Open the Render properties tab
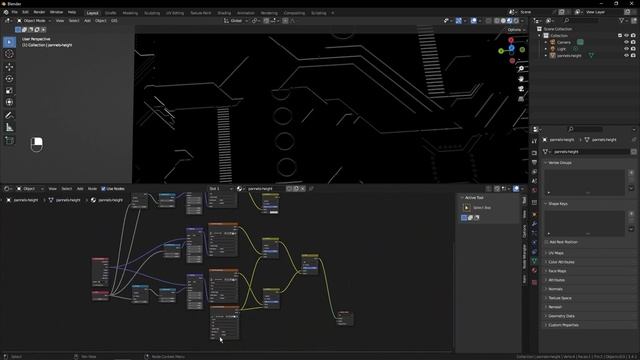This screenshot has width=640, height=360. point(534,153)
